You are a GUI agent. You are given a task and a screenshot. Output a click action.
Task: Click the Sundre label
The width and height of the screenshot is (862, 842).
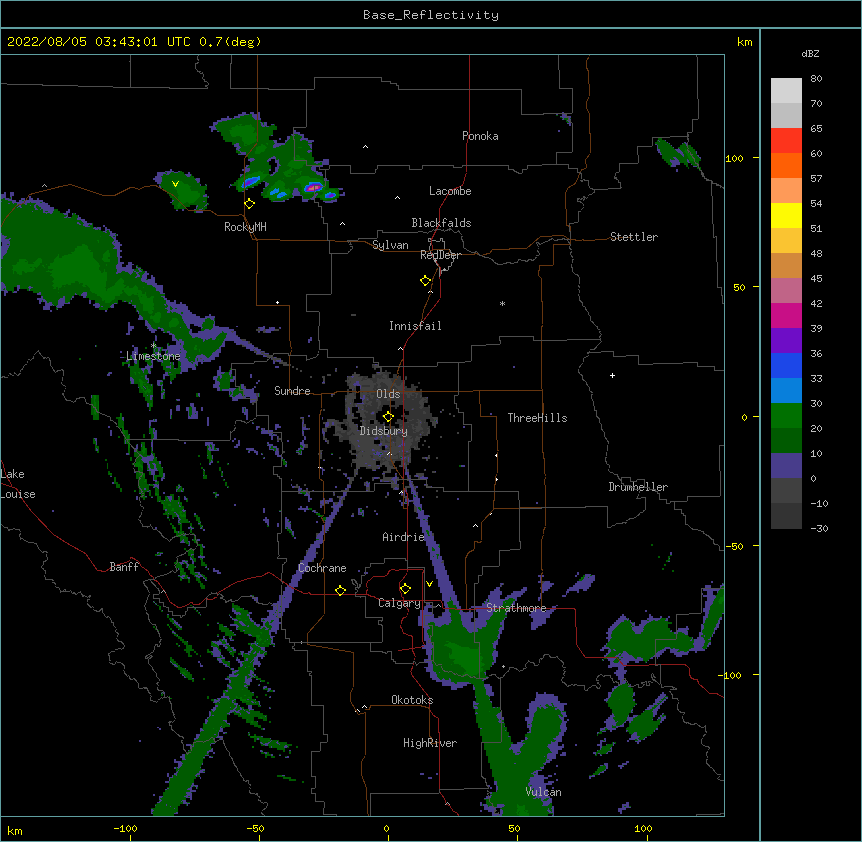coord(292,391)
